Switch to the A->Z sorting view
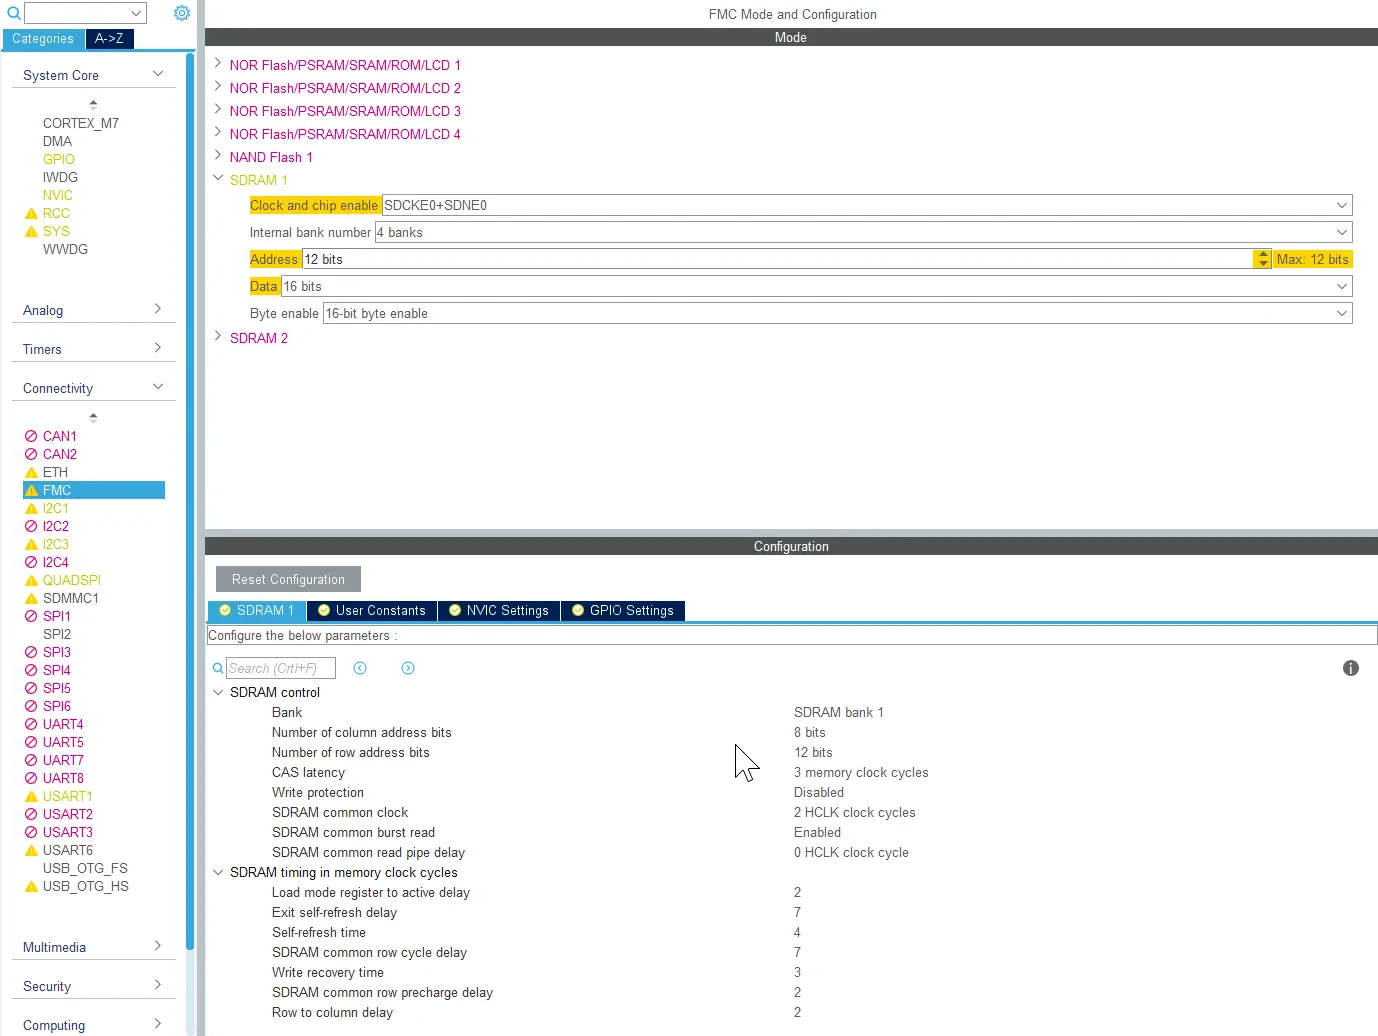Viewport: 1378px width, 1036px height. (109, 39)
